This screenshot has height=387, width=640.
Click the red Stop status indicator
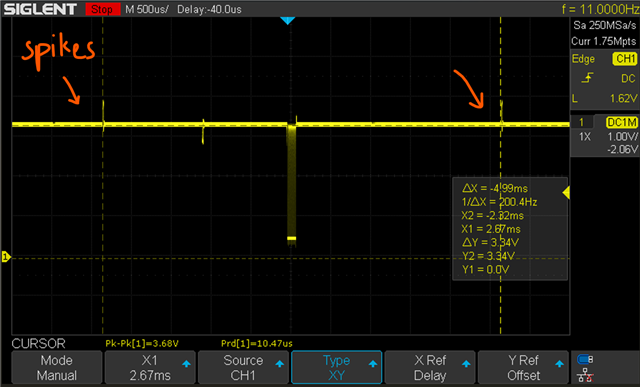tap(102, 9)
